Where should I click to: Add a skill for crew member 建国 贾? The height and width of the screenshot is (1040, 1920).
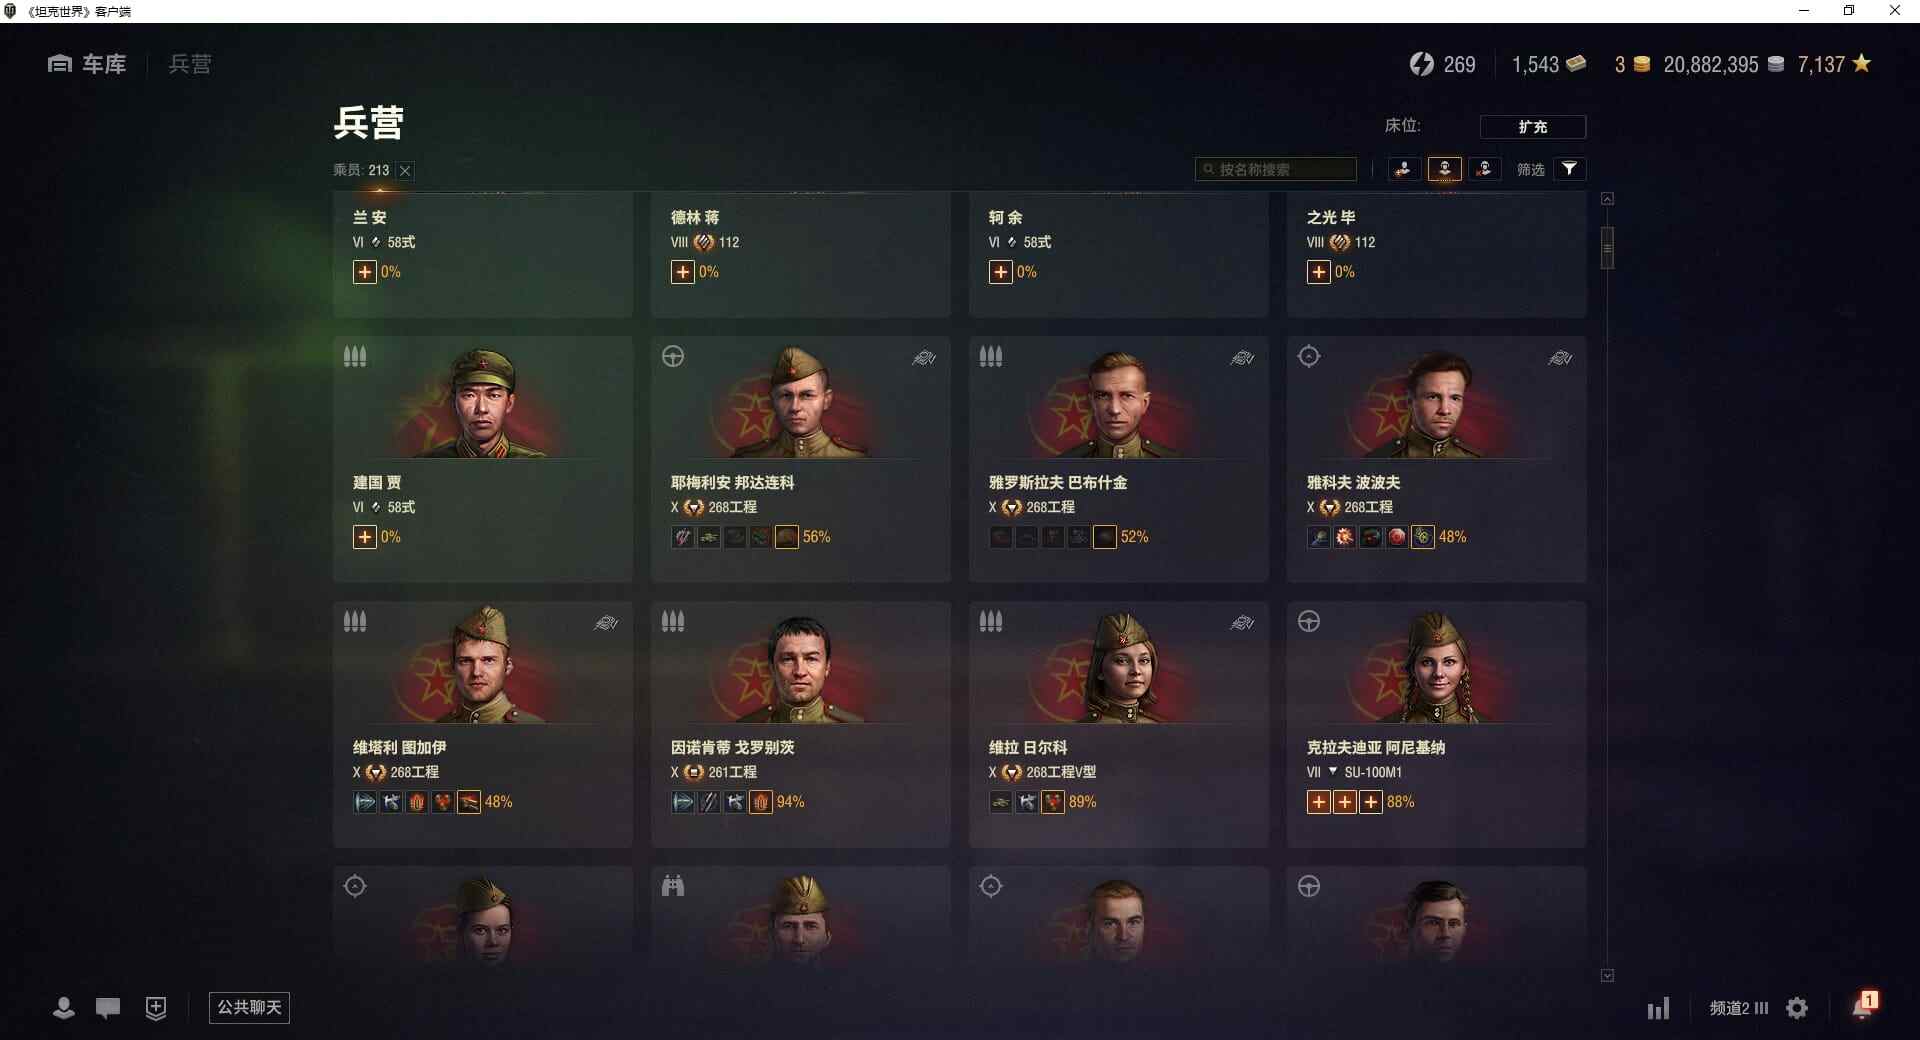pyautogui.click(x=365, y=537)
